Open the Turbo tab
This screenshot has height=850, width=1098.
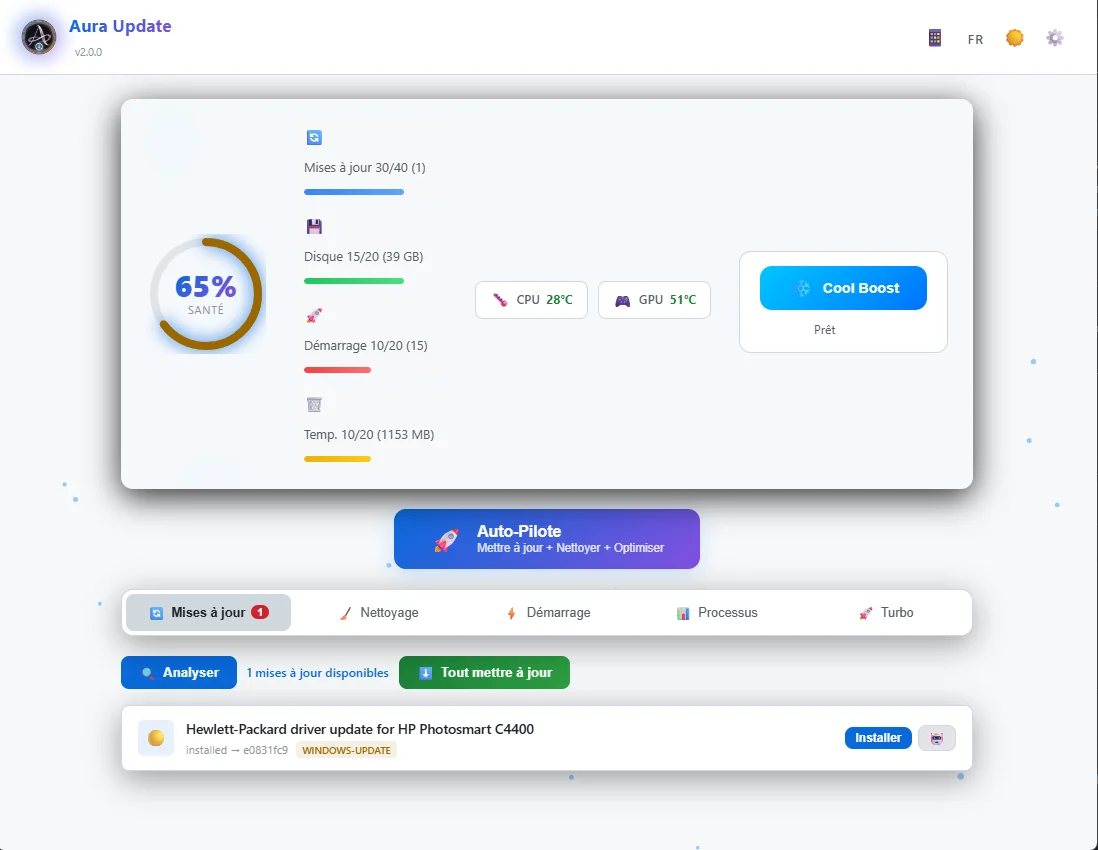pos(886,612)
